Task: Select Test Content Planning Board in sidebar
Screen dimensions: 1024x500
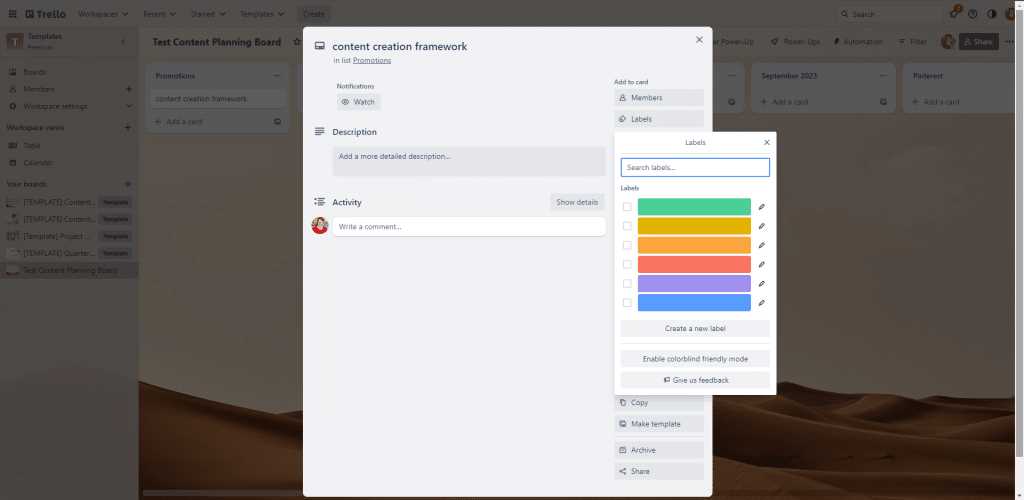Action: pos(69,270)
